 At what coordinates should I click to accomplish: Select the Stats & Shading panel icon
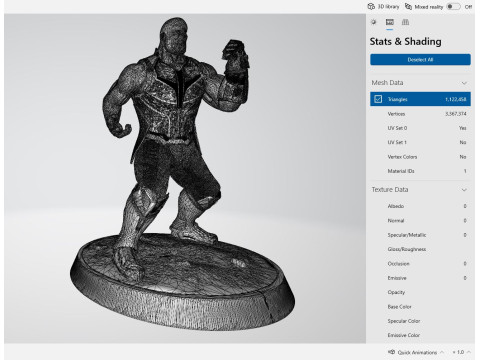pos(389,22)
